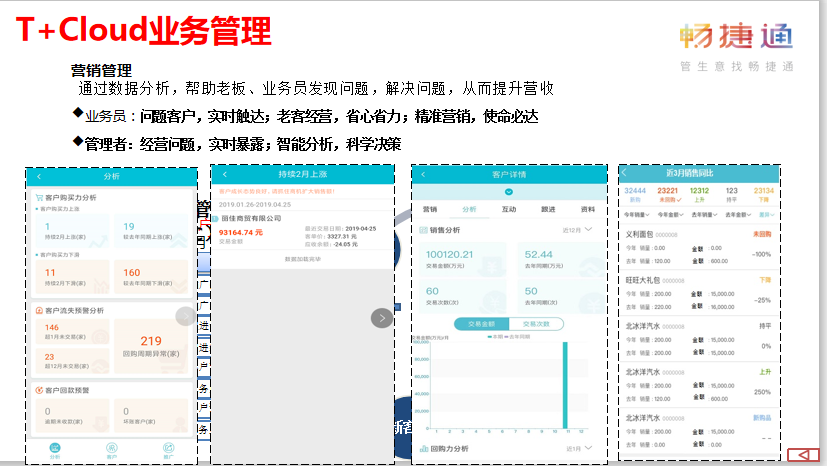827x466 pixels.
Task: Open the 逾期未收款 card
Action: click(72, 415)
